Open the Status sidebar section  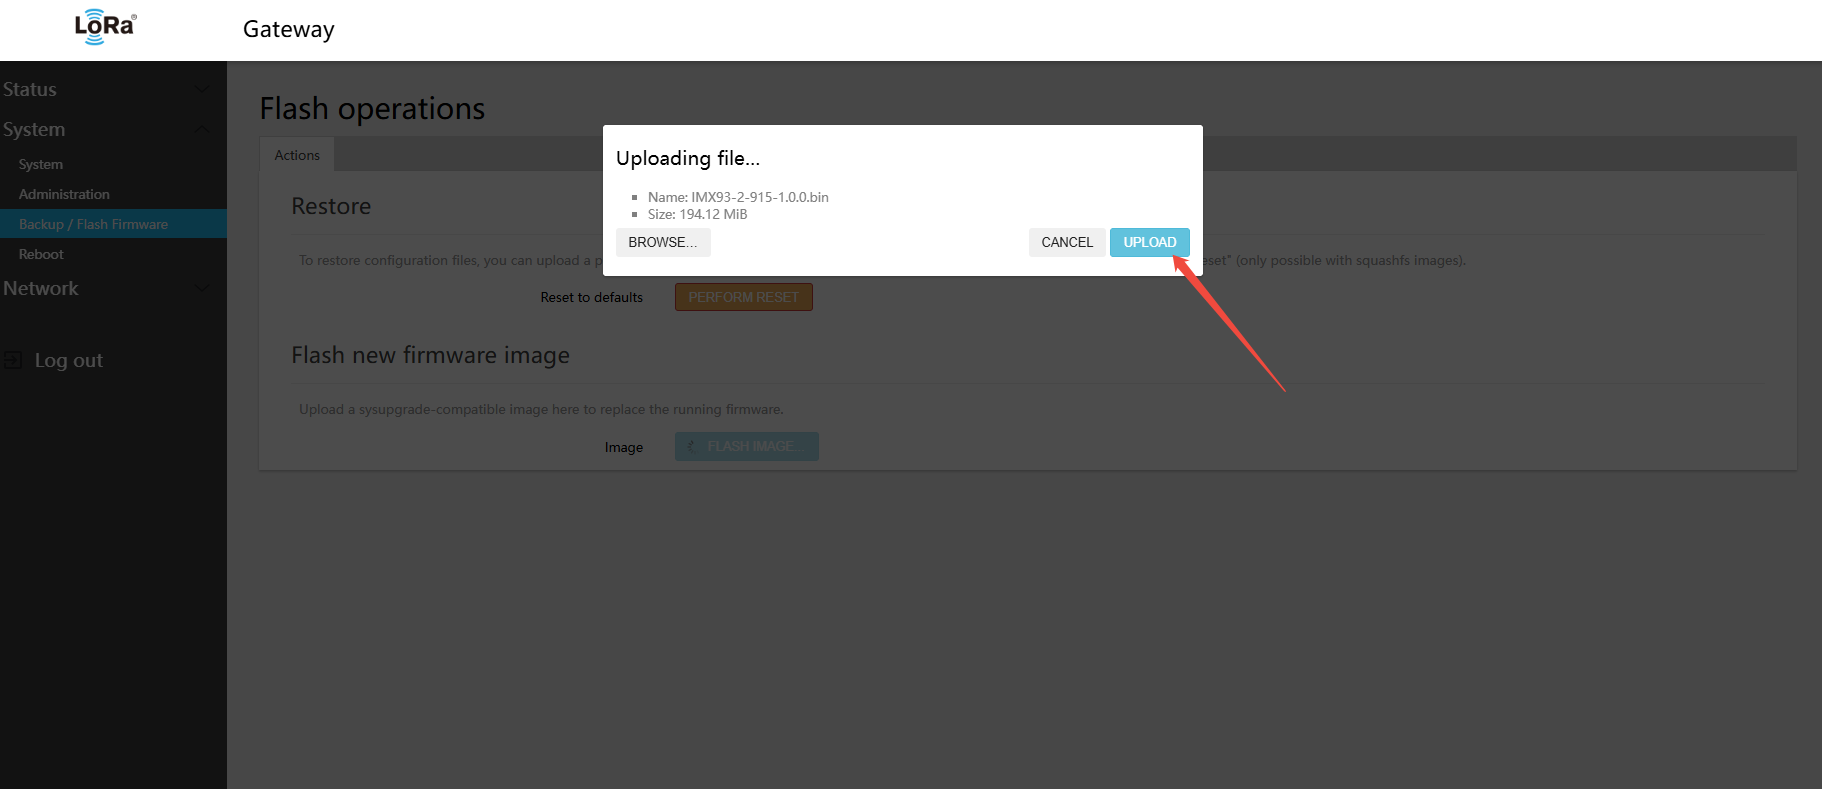point(30,89)
